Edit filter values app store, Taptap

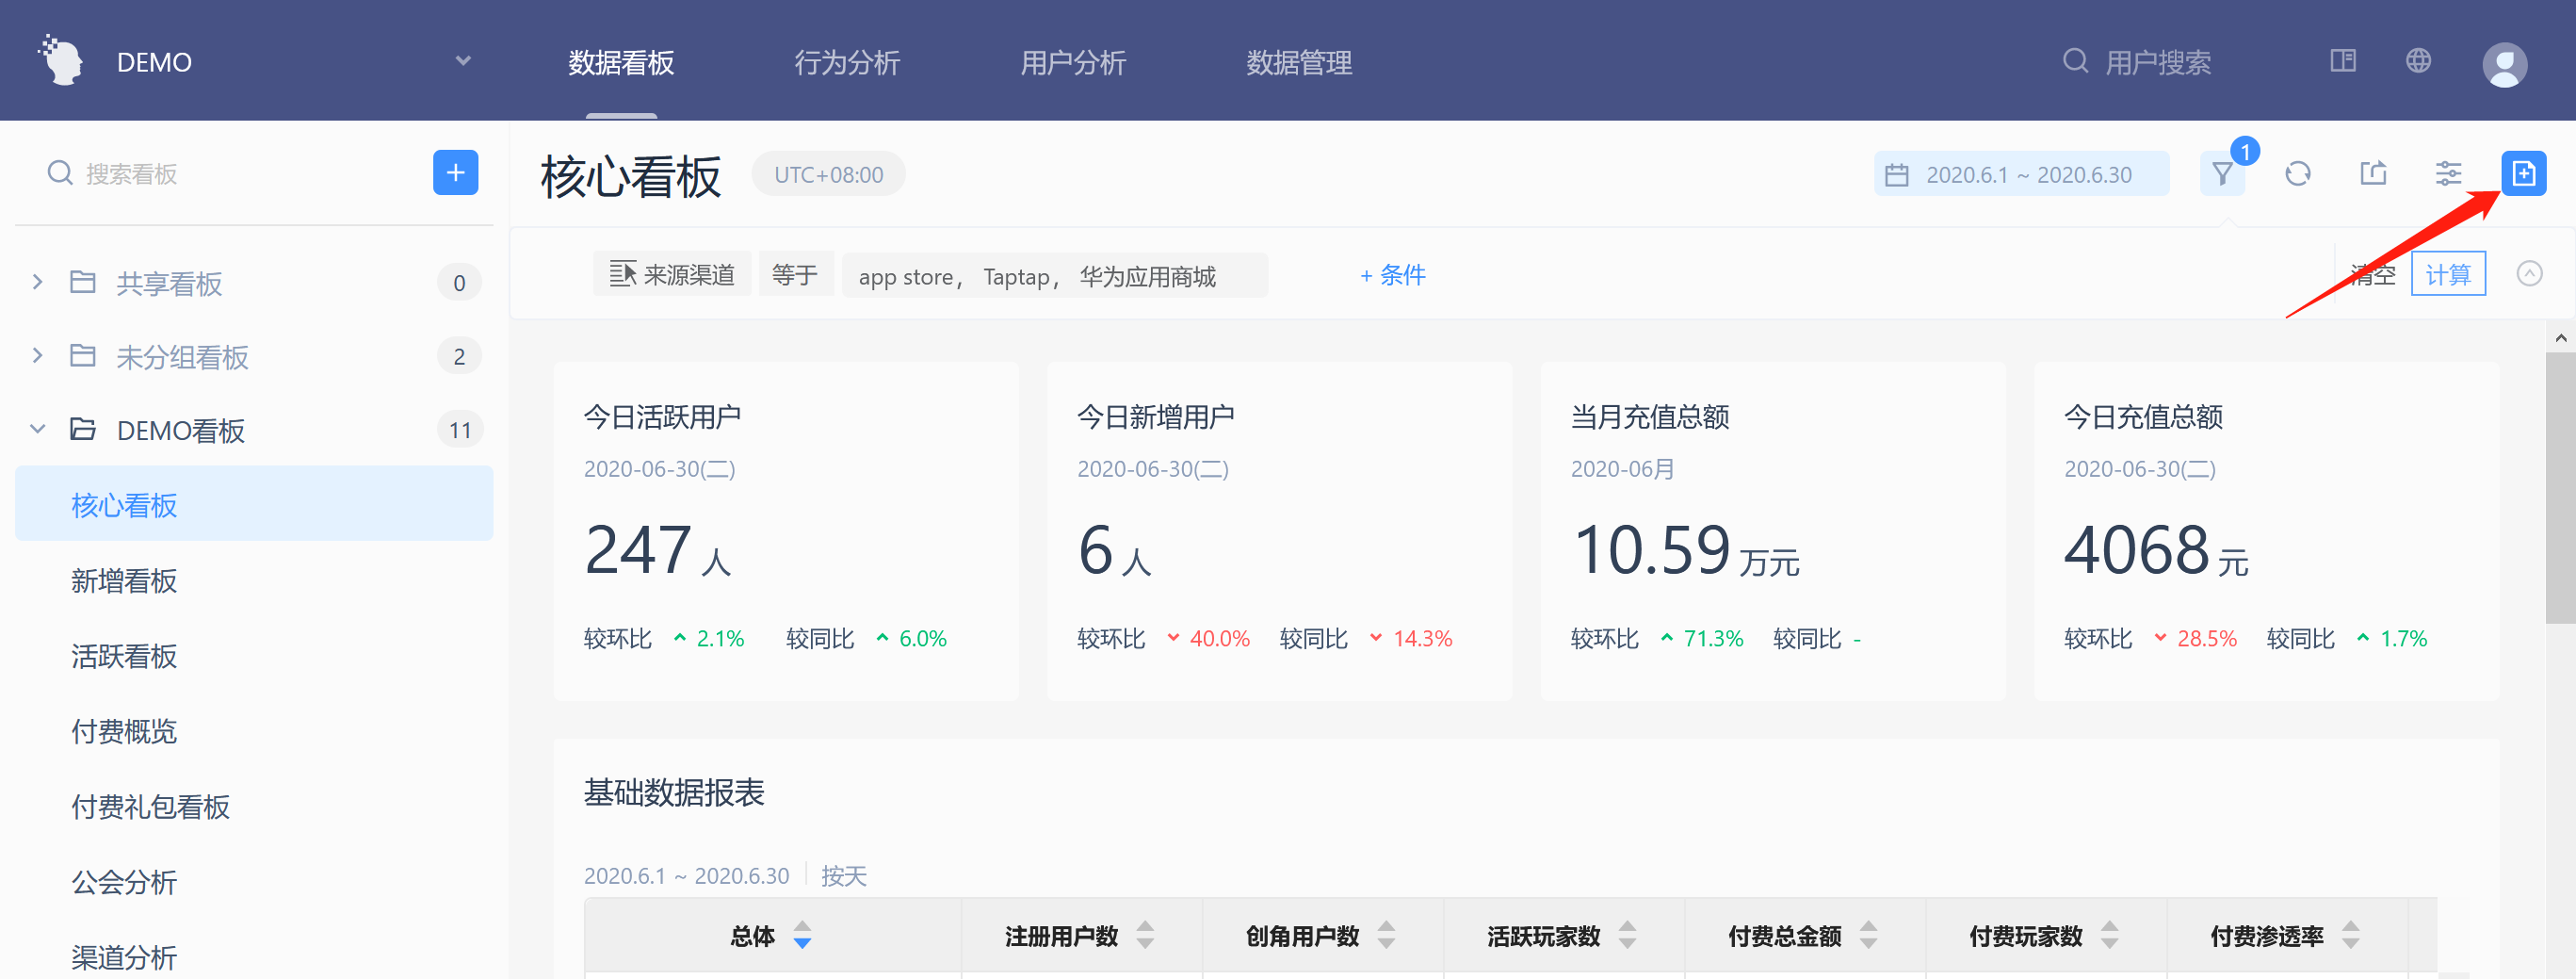1055,276
